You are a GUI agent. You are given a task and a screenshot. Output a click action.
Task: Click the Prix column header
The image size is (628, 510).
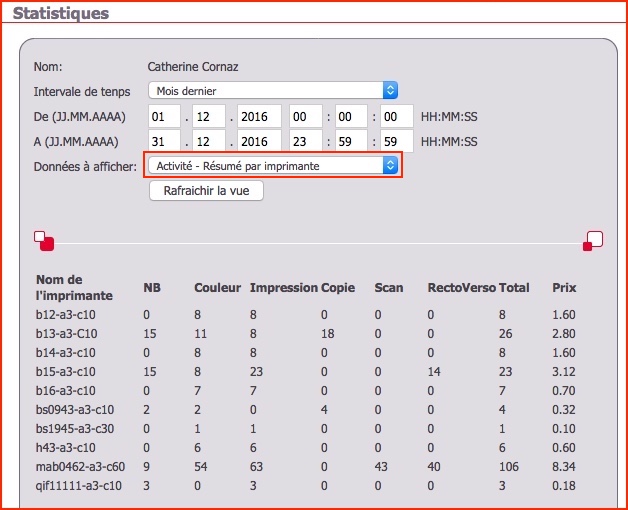tap(564, 288)
